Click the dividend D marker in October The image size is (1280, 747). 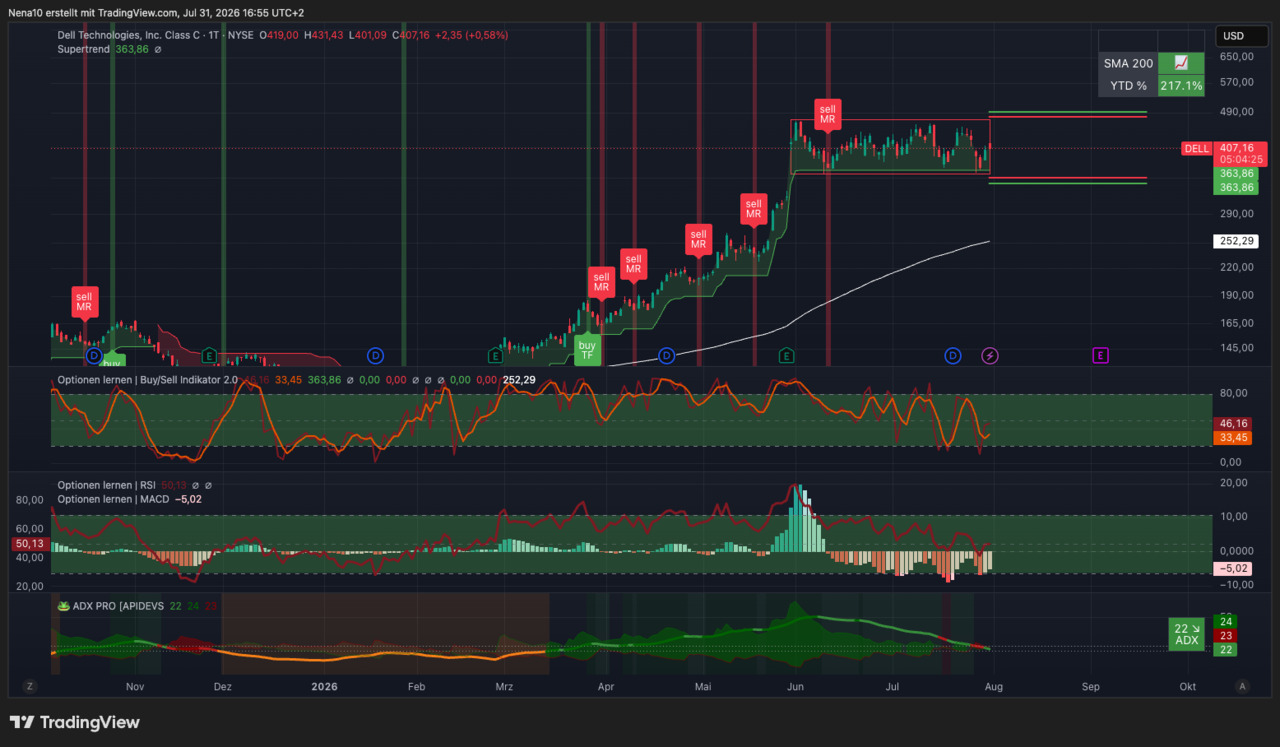click(93, 355)
